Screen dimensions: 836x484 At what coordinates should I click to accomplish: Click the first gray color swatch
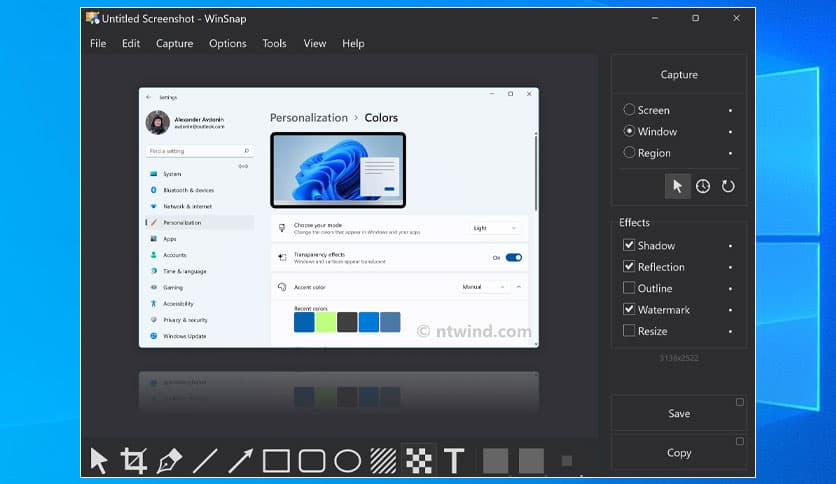tap(495, 460)
